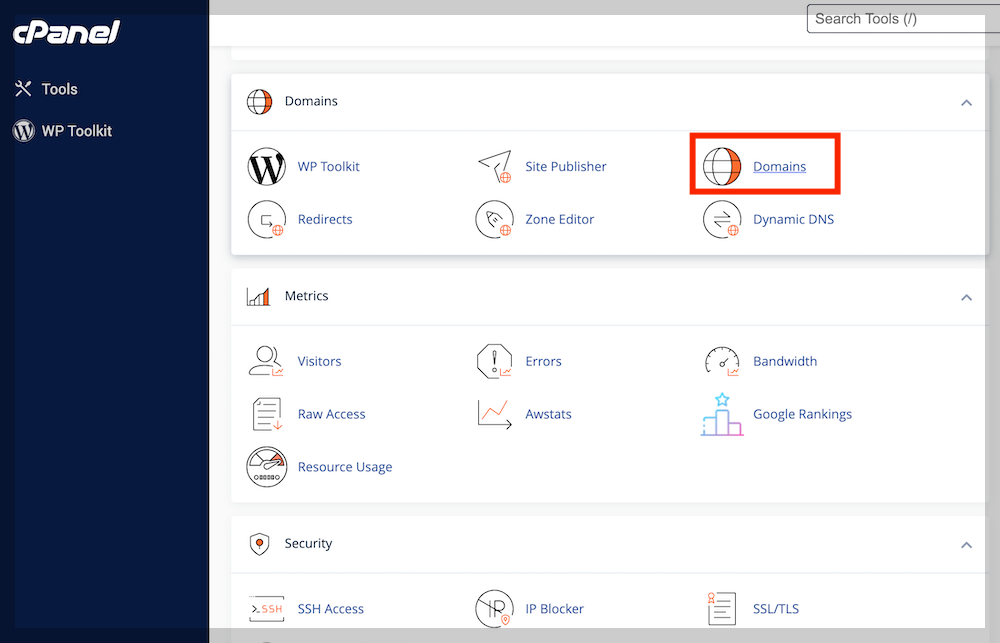Click the Raw Access document icon
This screenshot has height=643, width=1000.
click(x=267, y=414)
